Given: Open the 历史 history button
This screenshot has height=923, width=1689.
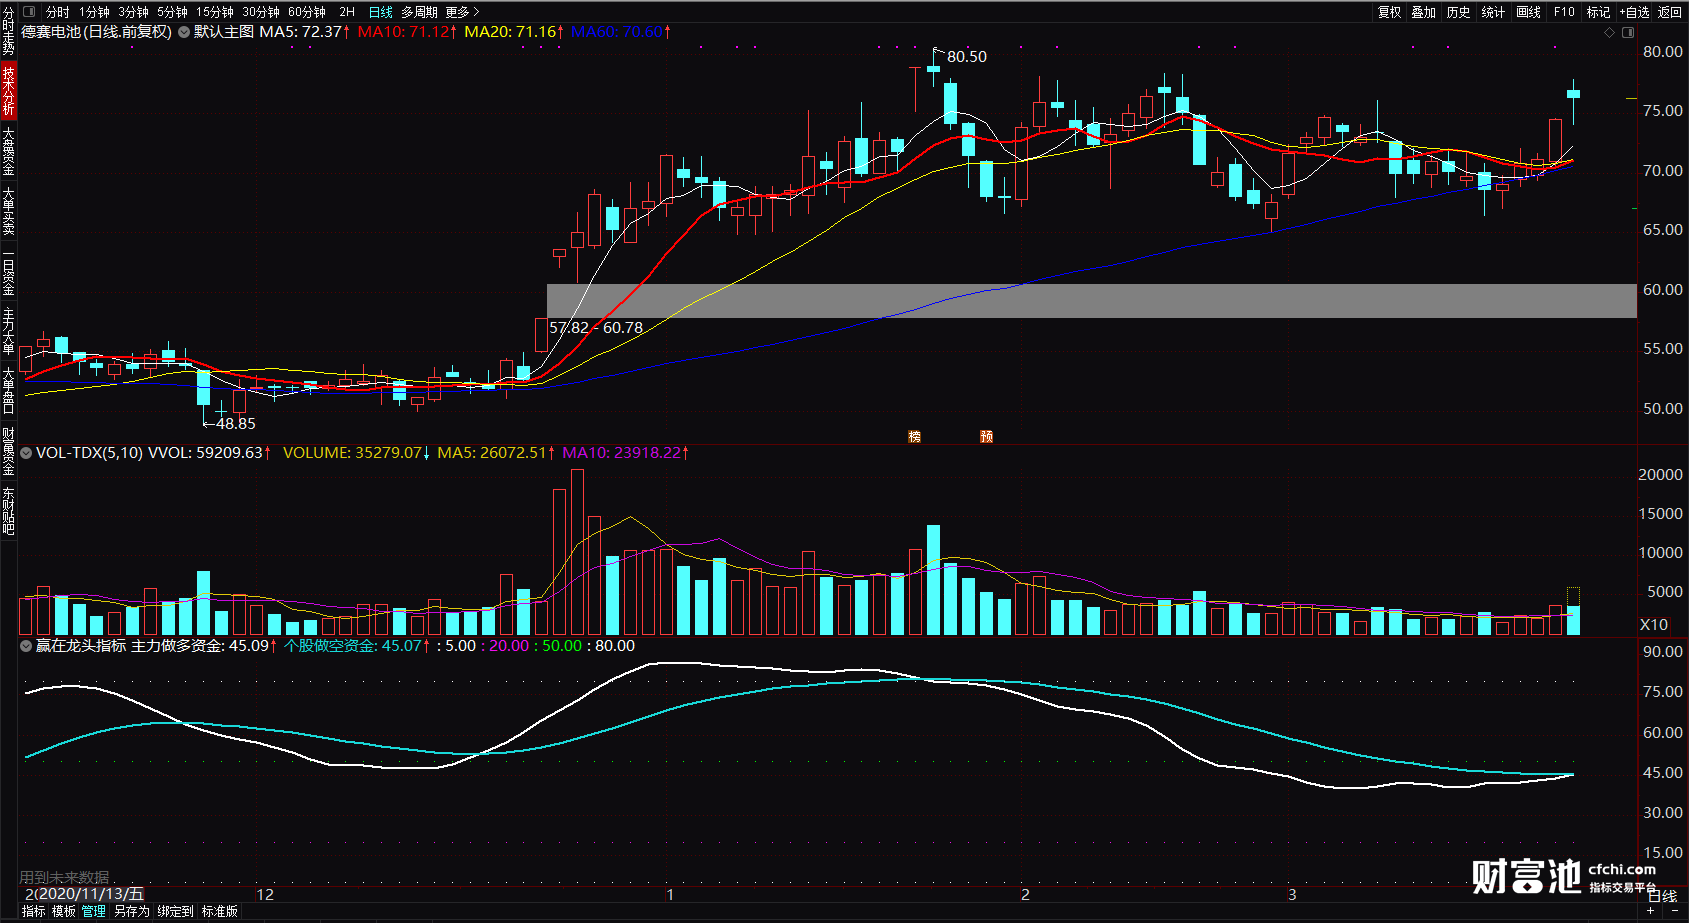Looking at the screenshot, I should point(1459,12).
